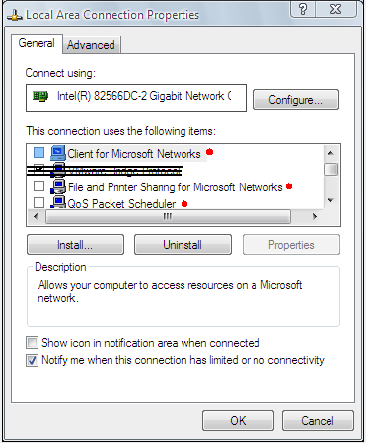Click the Client for Microsoft Networks icon
This screenshot has width=366, height=443.
coord(58,153)
